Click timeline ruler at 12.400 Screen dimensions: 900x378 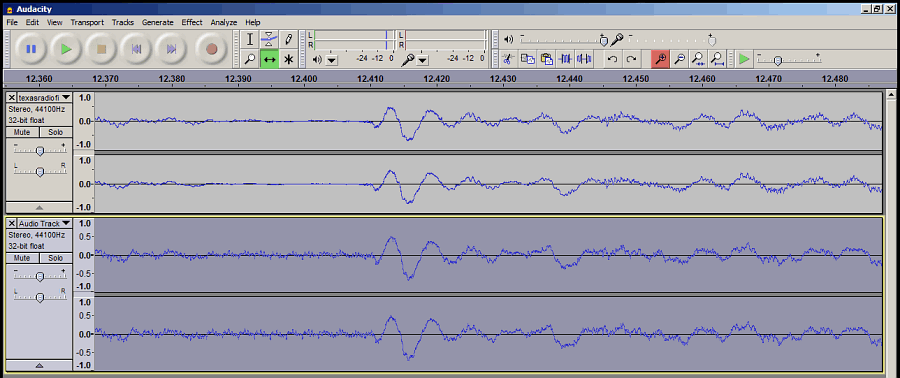coord(304,79)
